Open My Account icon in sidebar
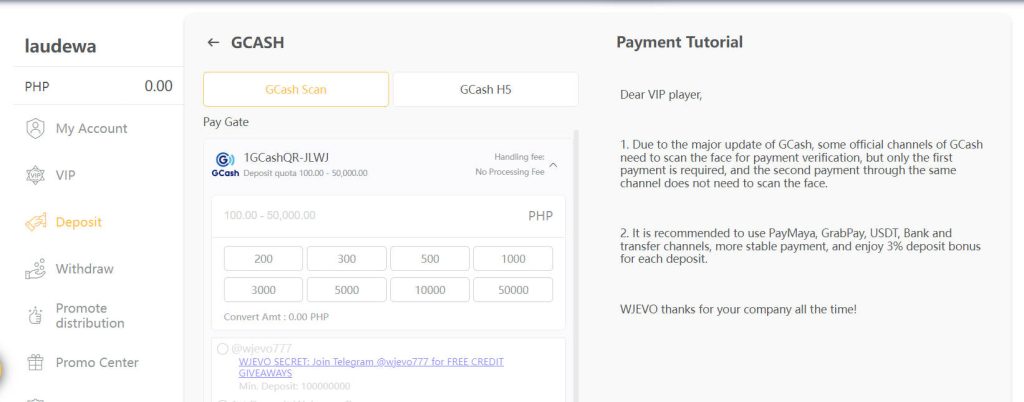The width and height of the screenshot is (1024, 402). tap(35, 129)
